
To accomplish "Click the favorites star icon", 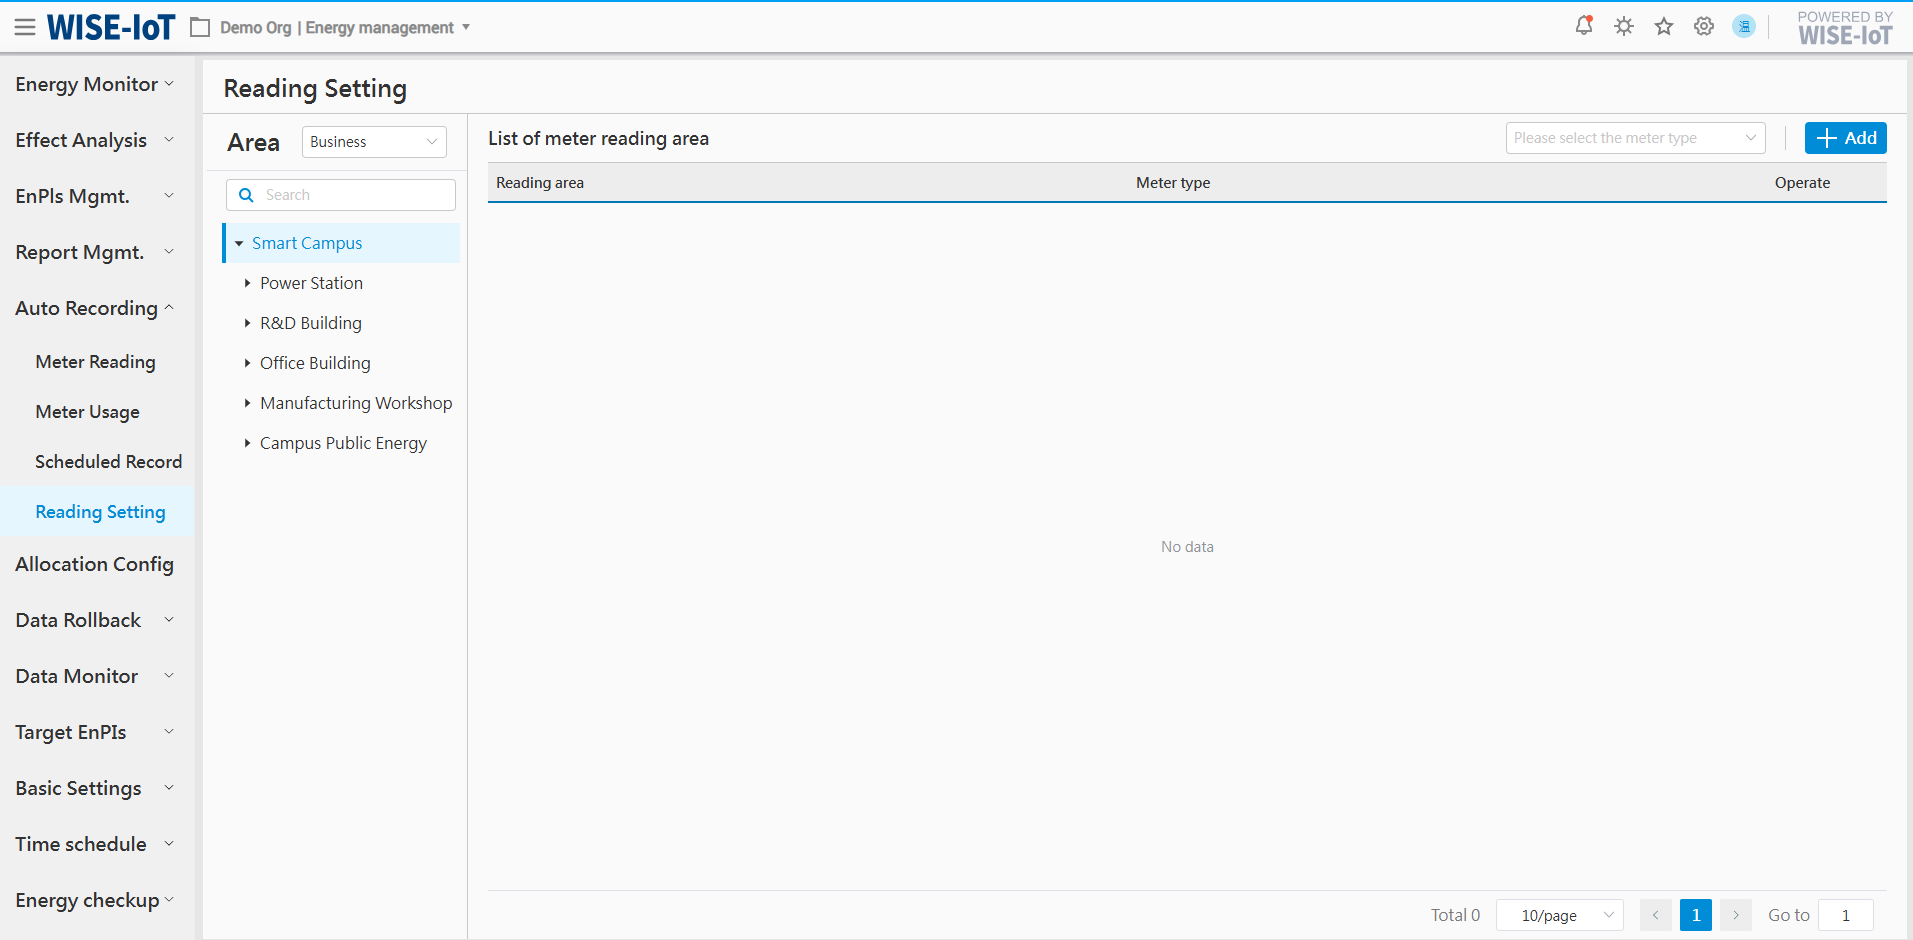I will (x=1664, y=26).
